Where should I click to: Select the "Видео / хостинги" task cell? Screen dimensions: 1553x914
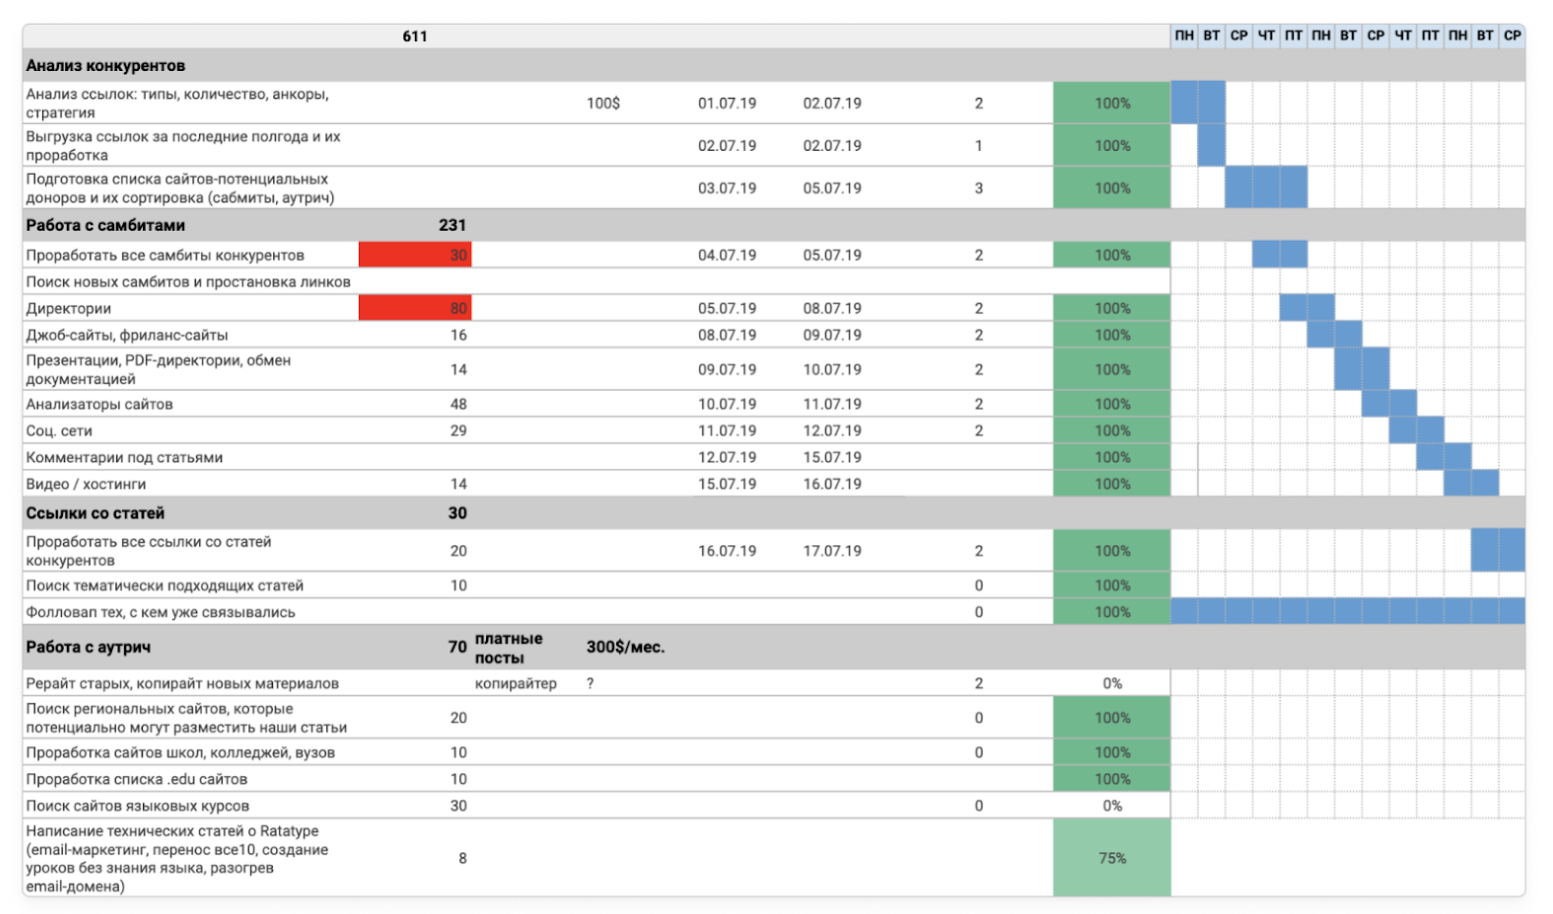[86, 484]
